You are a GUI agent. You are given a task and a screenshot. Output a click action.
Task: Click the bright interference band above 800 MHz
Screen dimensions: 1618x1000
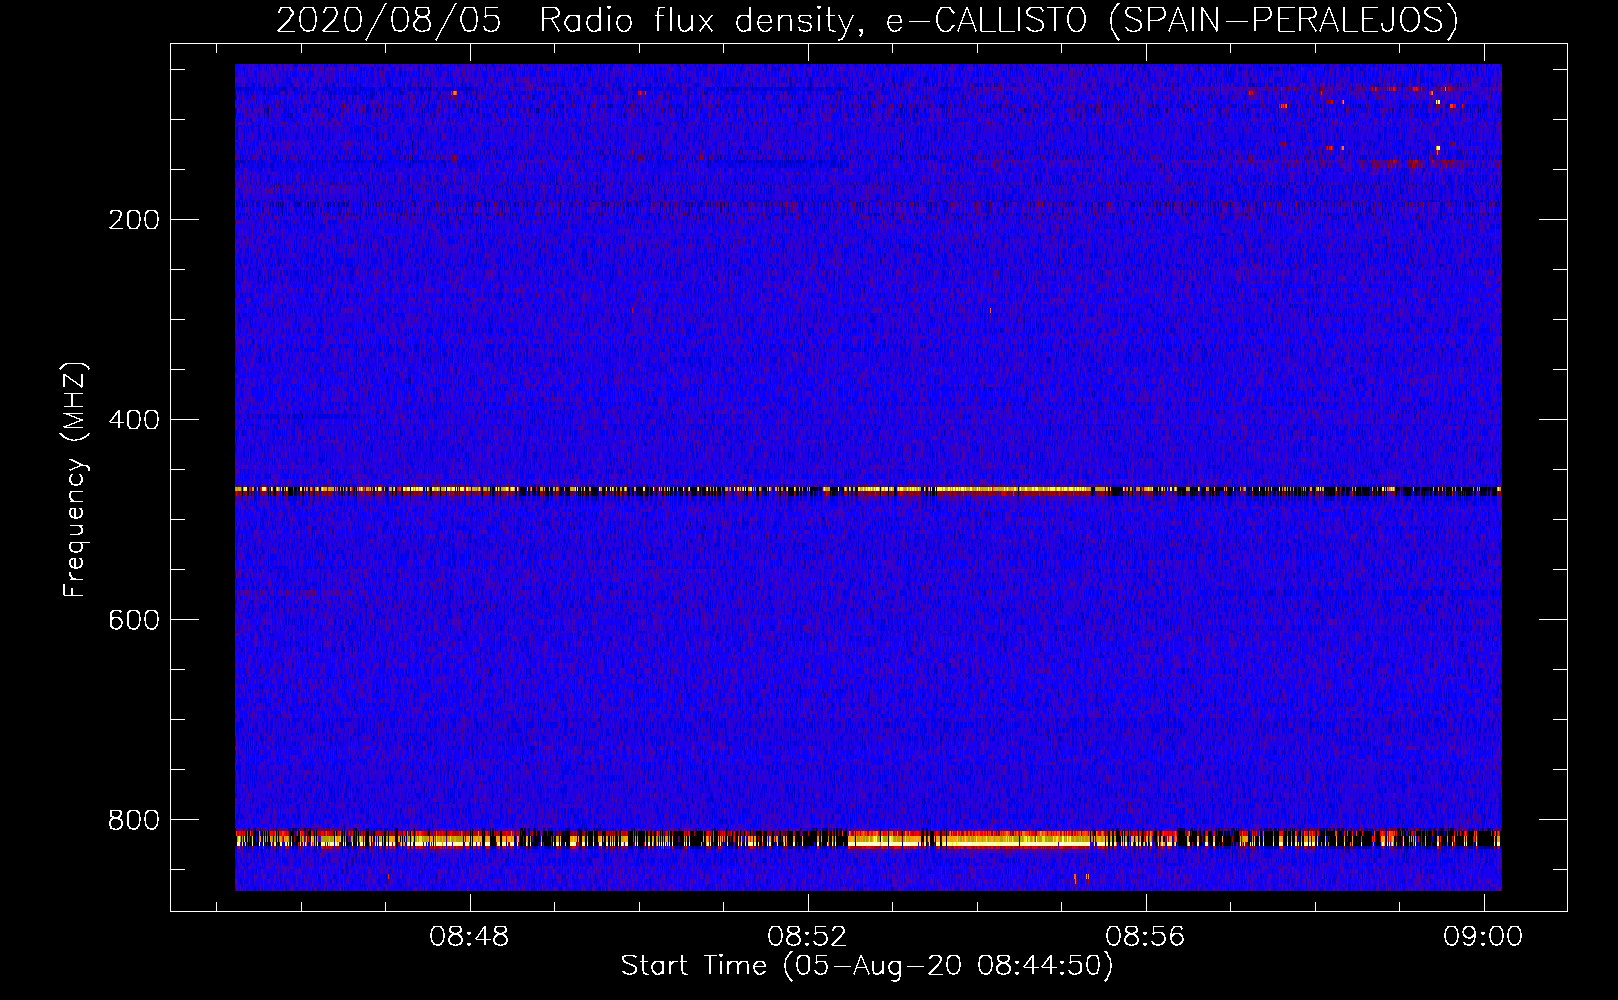(x=868, y=839)
